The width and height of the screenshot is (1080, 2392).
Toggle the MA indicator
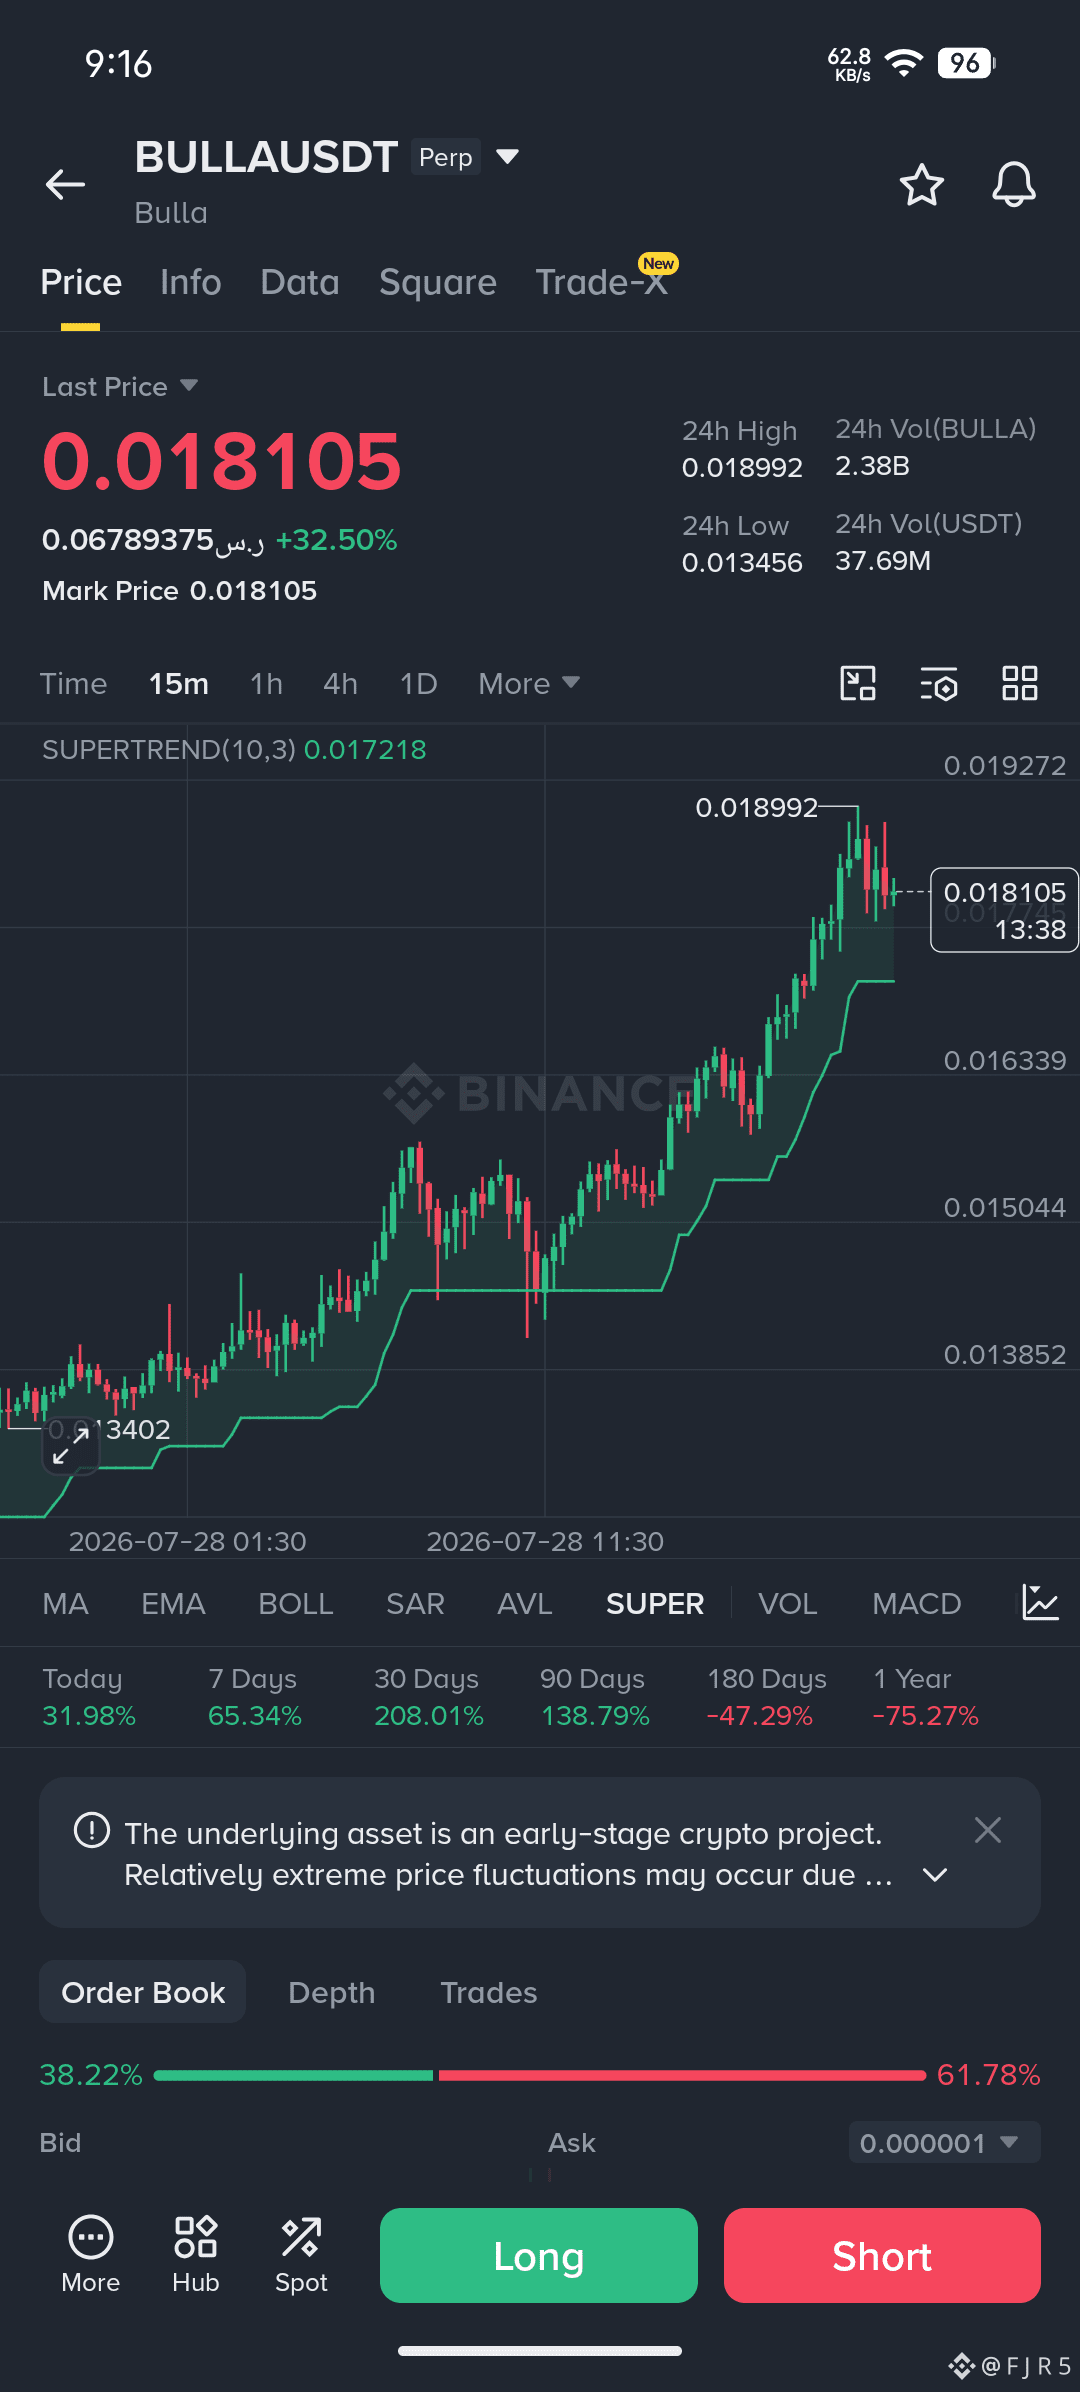[x=66, y=1603]
